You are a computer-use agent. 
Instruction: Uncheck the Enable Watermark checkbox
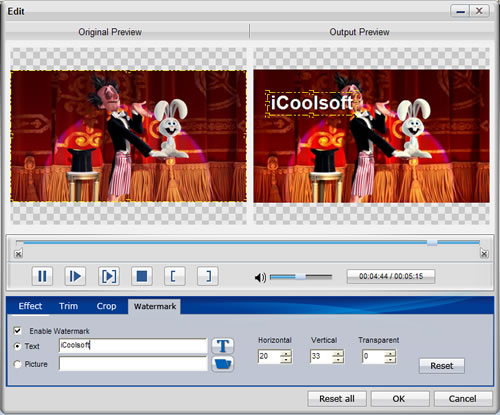17,331
